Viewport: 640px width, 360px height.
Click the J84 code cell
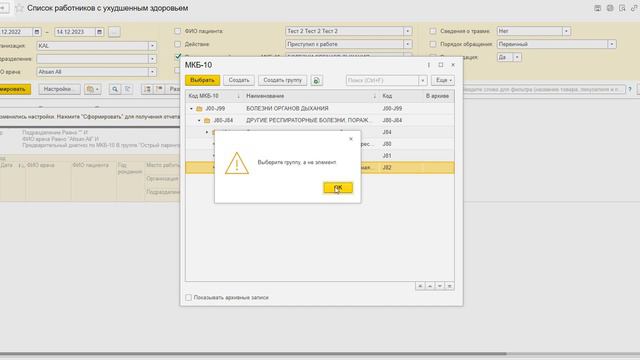(x=387, y=132)
